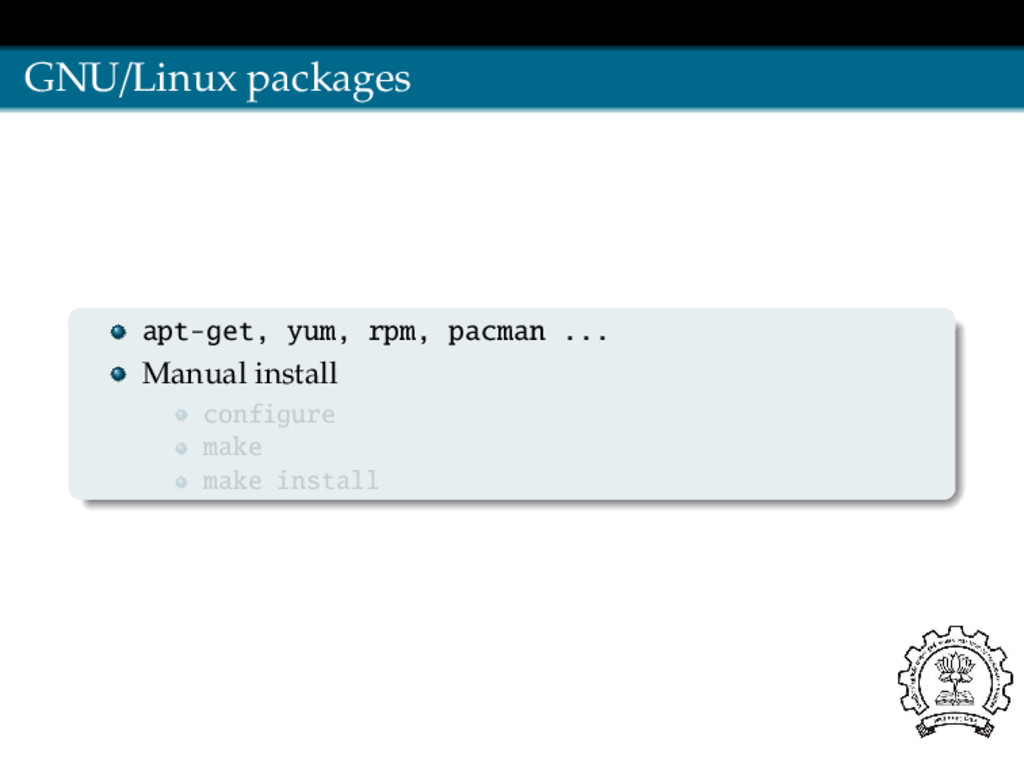Click the bullet beside Manual install

pyautogui.click(x=118, y=374)
